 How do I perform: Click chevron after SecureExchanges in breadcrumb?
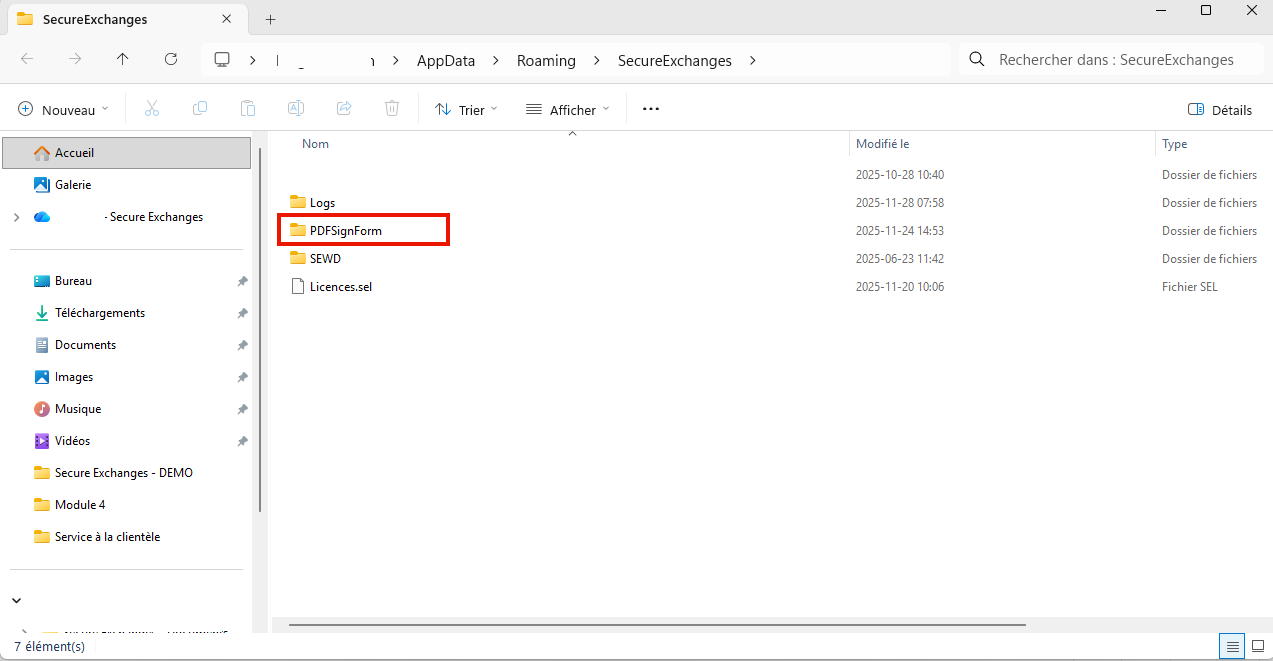click(752, 60)
